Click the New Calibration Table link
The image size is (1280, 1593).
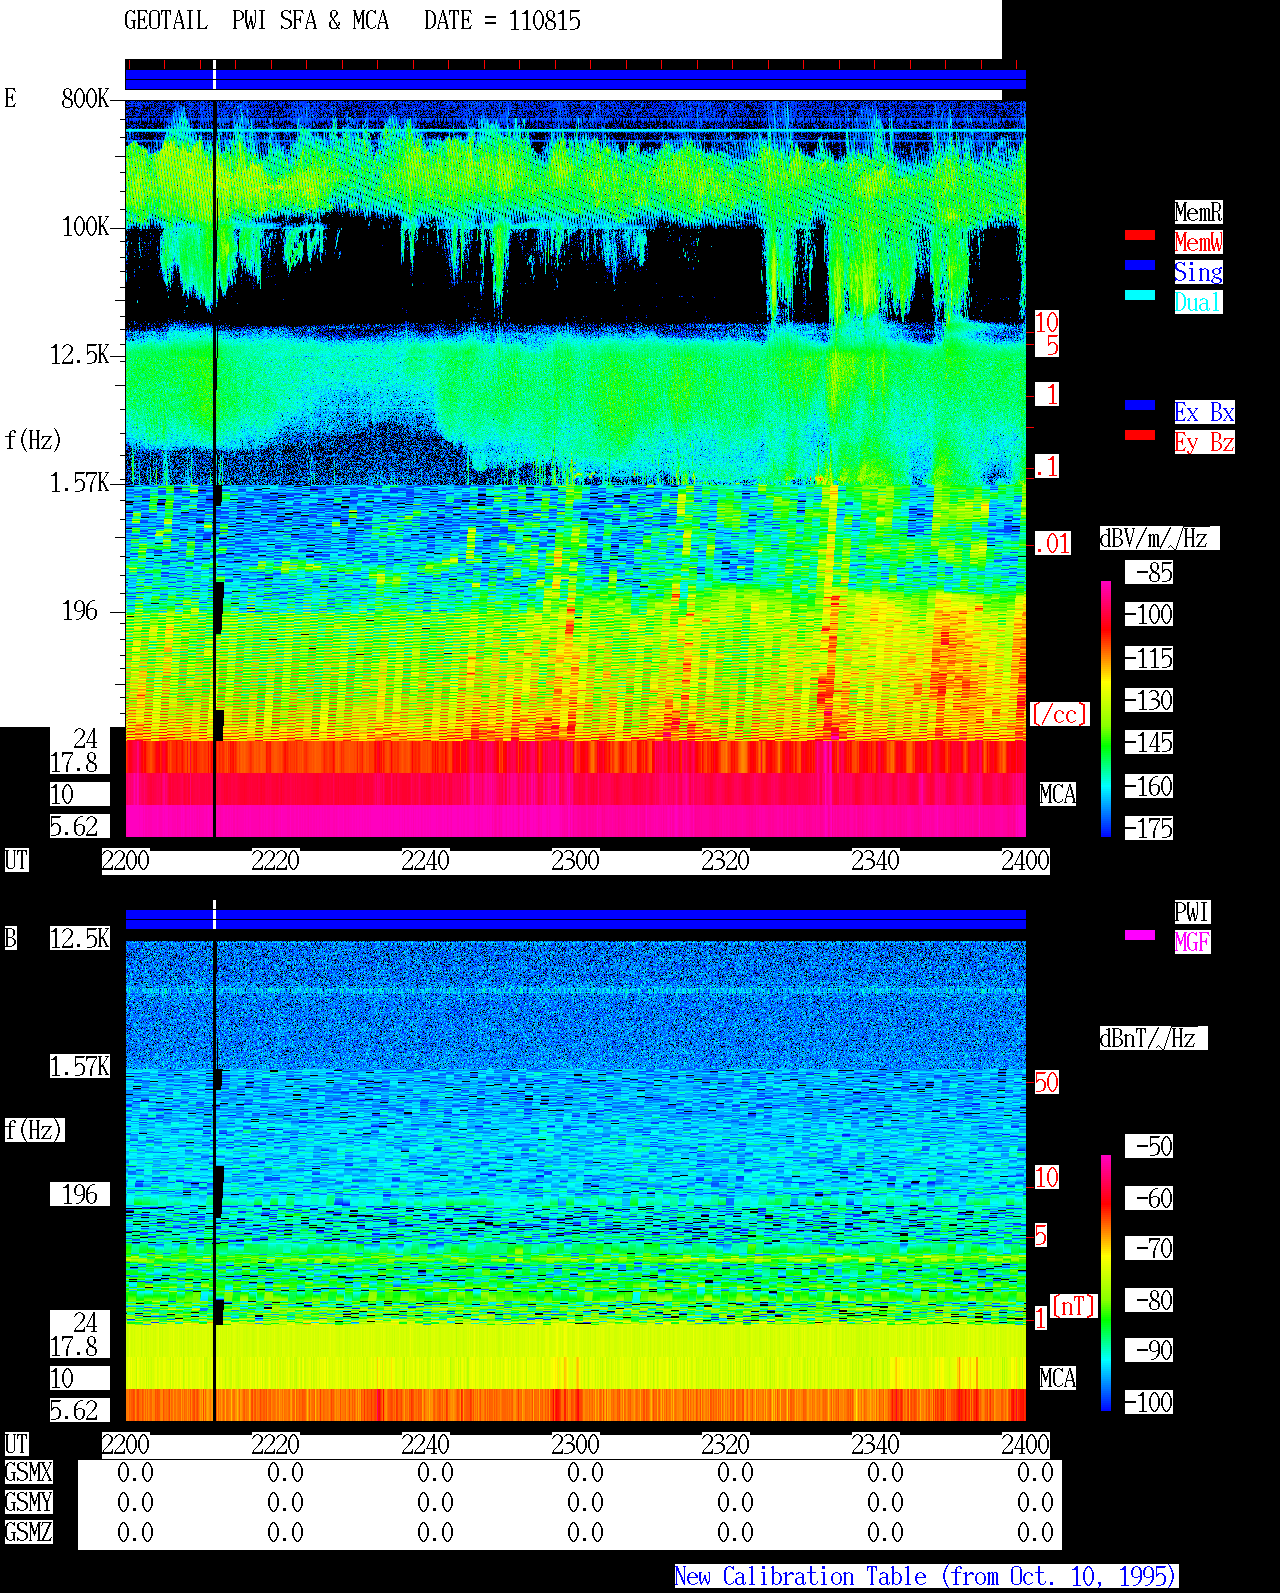tap(926, 1577)
